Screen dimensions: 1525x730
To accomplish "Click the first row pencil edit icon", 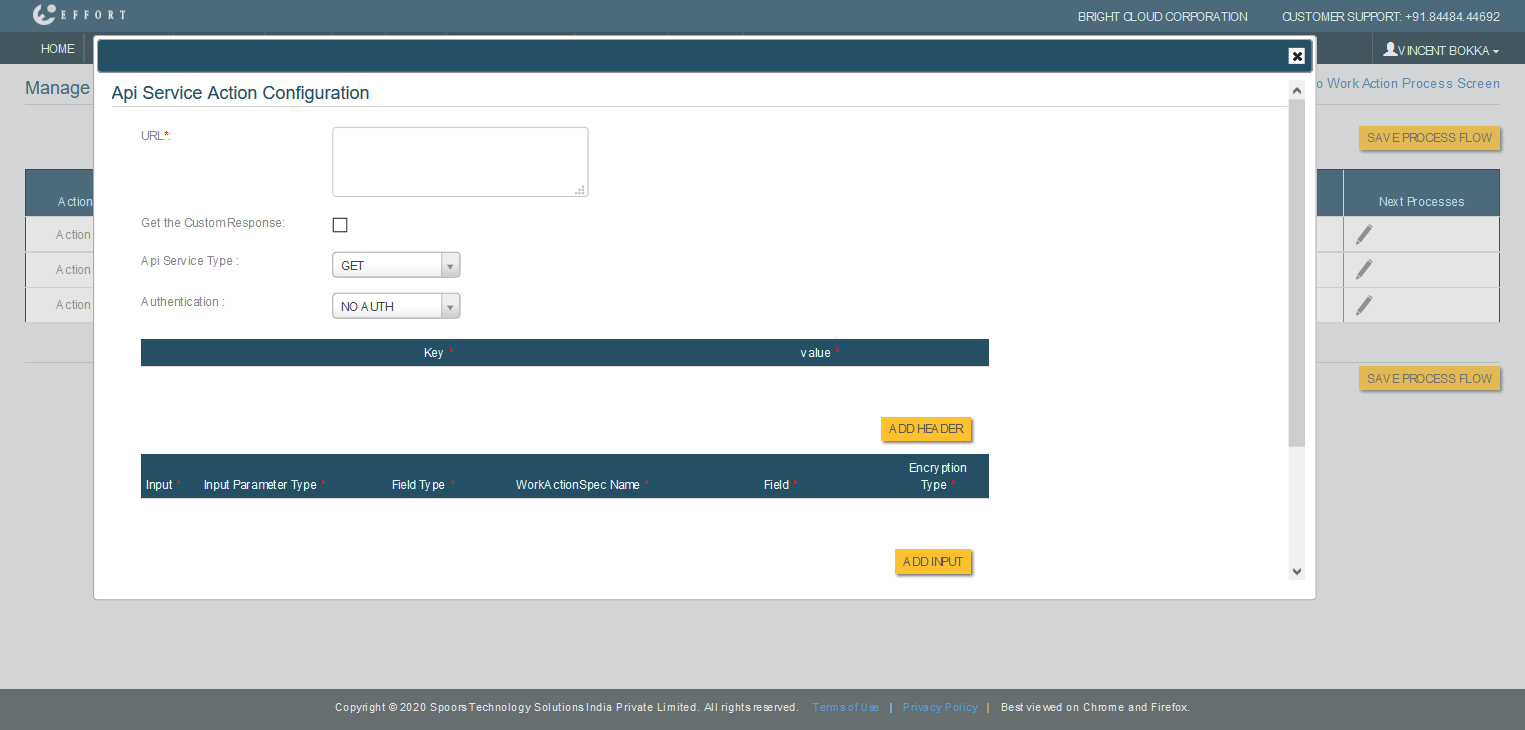I will 1363,234.
